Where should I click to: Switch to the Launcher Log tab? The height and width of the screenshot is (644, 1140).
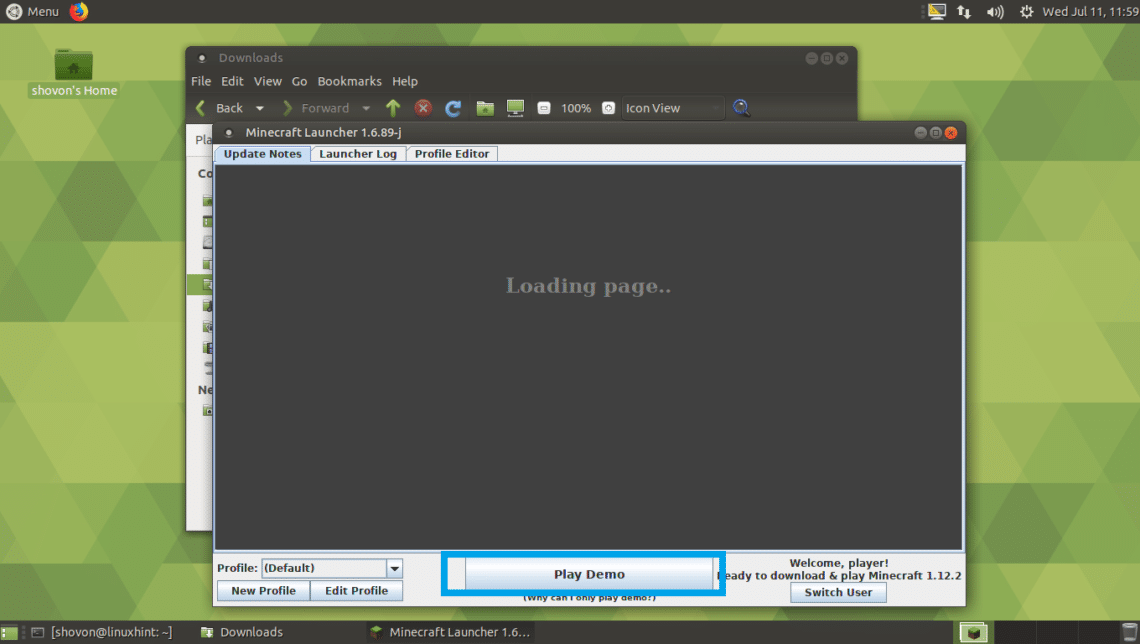point(358,153)
